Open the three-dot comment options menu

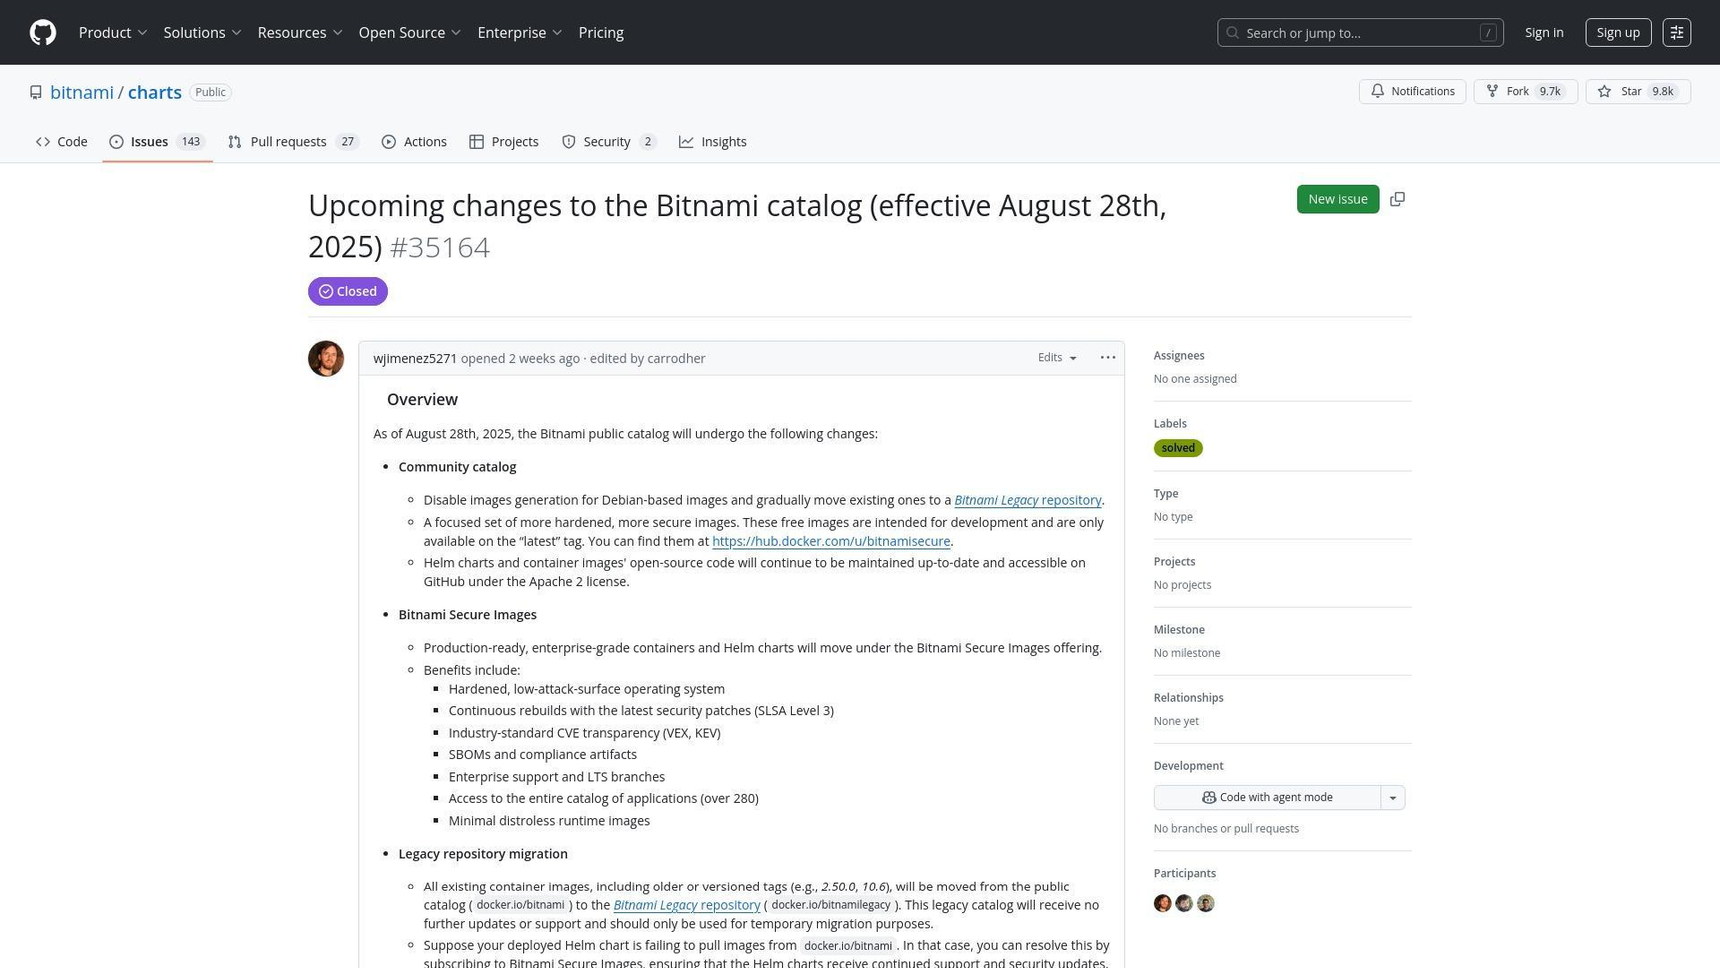click(x=1107, y=358)
